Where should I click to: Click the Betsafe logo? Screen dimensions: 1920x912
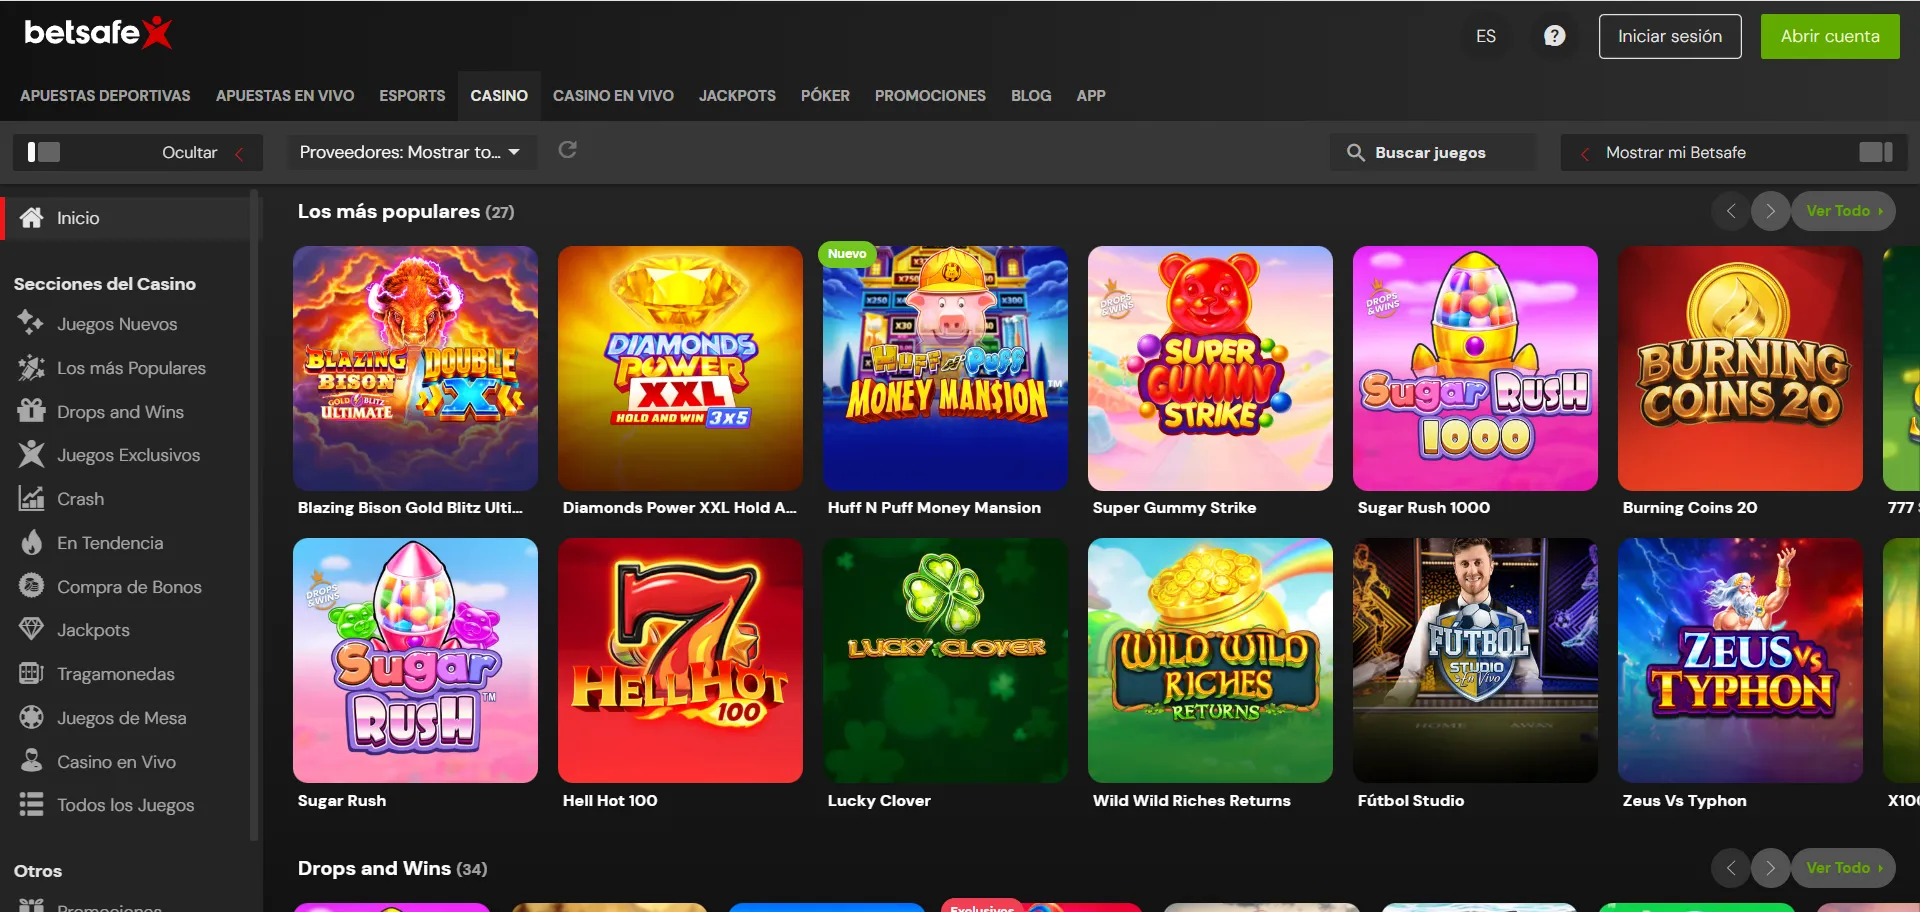pyautogui.click(x=98, y=33)
